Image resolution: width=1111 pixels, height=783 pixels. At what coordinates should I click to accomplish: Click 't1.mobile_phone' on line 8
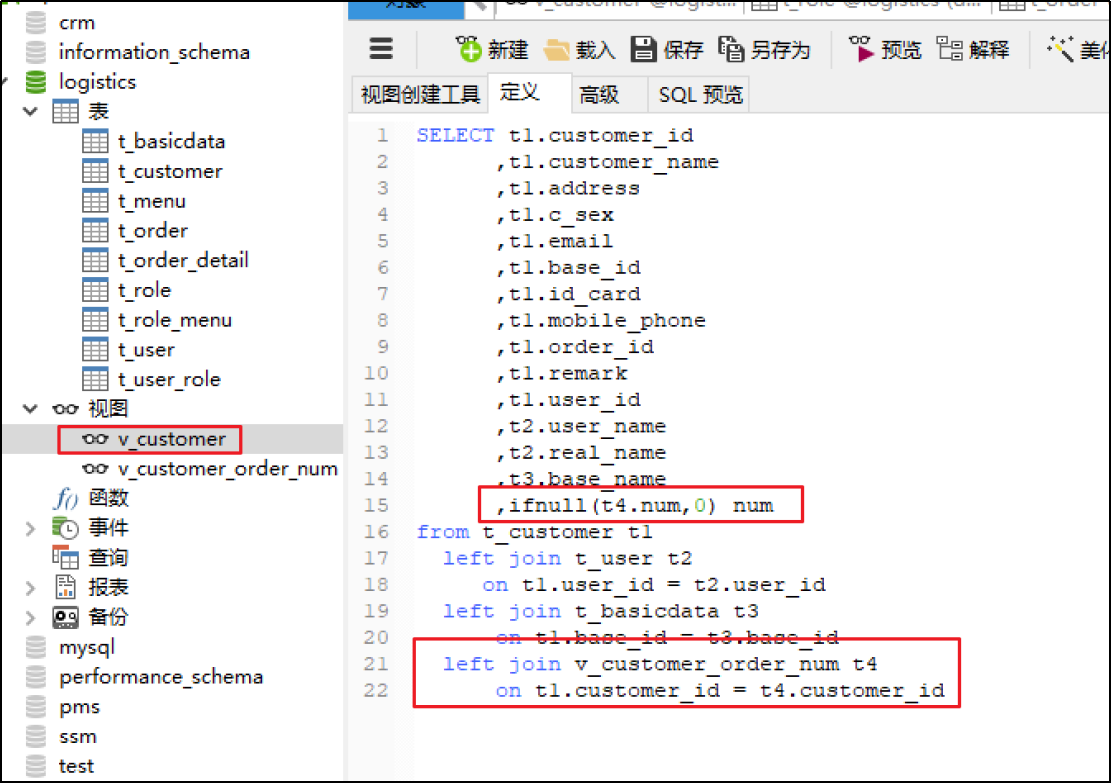pyautogui.click(x=607, y=321)
